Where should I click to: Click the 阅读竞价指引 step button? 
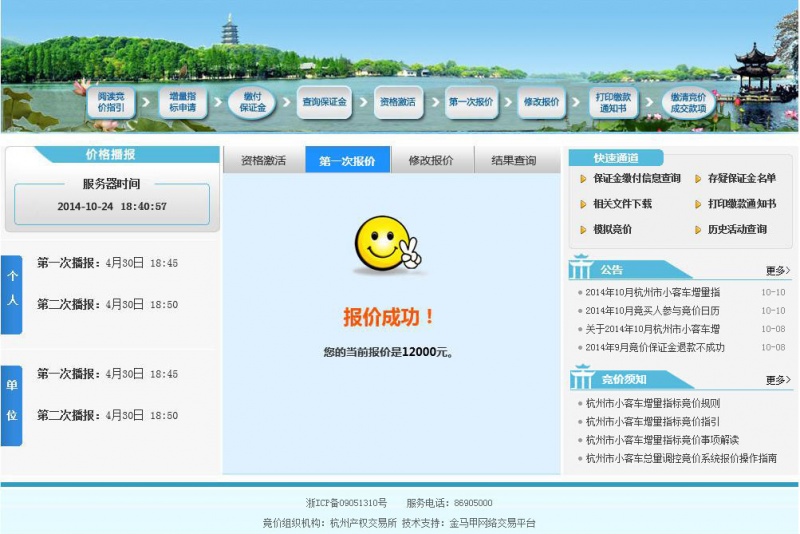(110, 102)
